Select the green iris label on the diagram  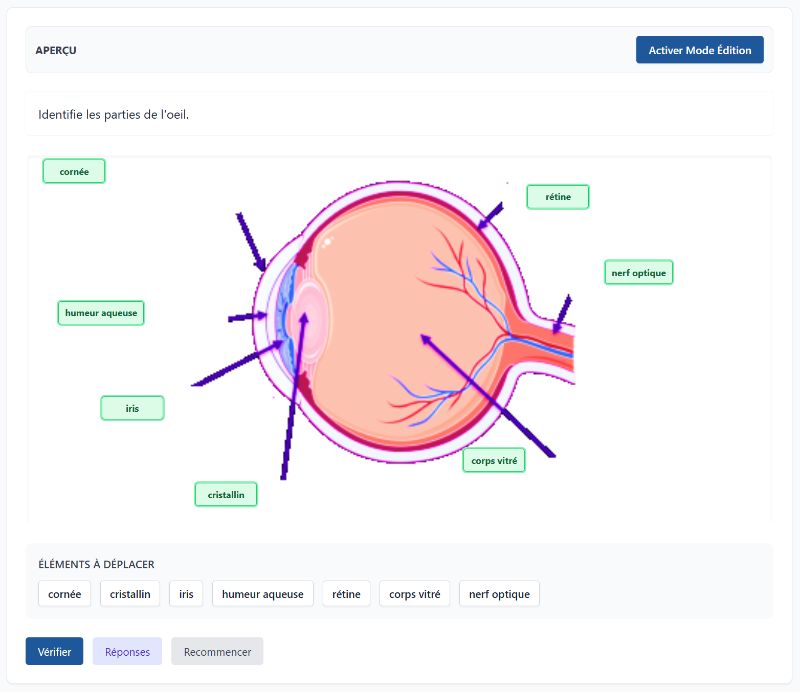tap(132, 408)
